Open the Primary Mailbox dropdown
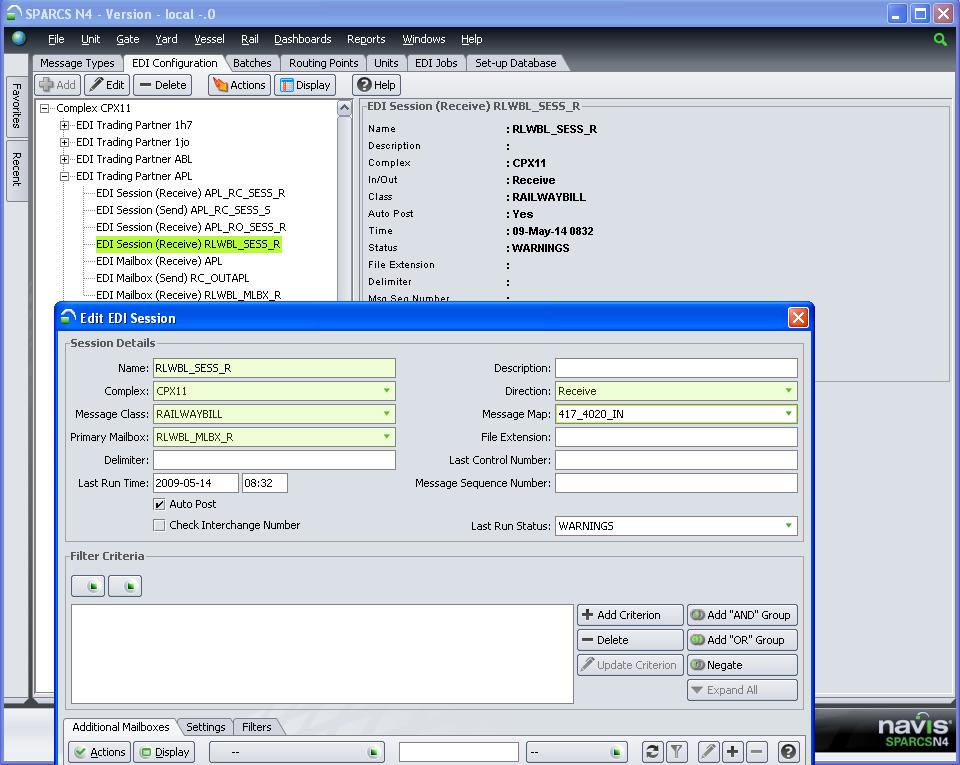Image resolution: width=960 pixels, height=765 pixels. point(386,436)
